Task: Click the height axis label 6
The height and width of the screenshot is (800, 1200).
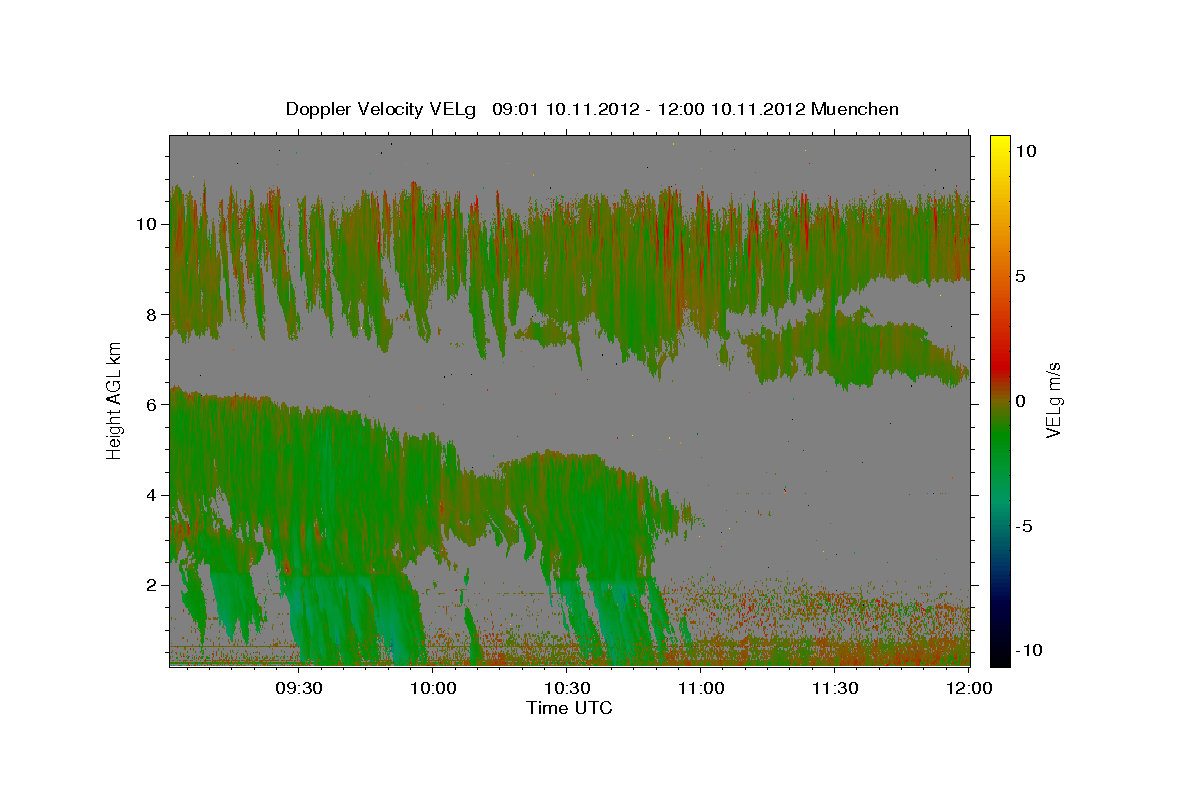Action: 151,404
